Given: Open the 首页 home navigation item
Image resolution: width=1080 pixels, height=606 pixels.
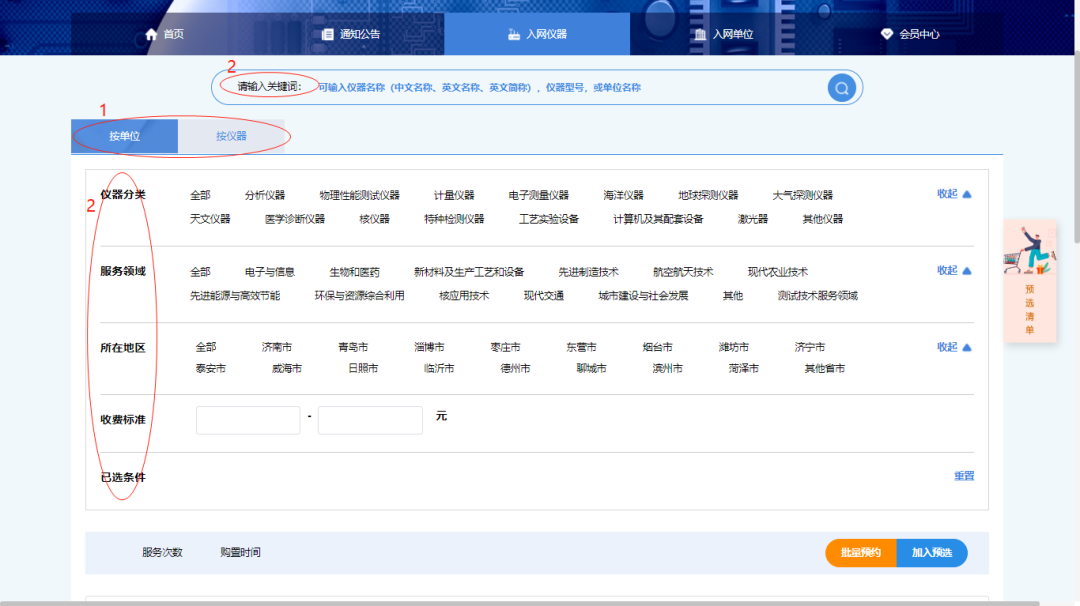Looking at the screenshot, I should click(164, 34).
